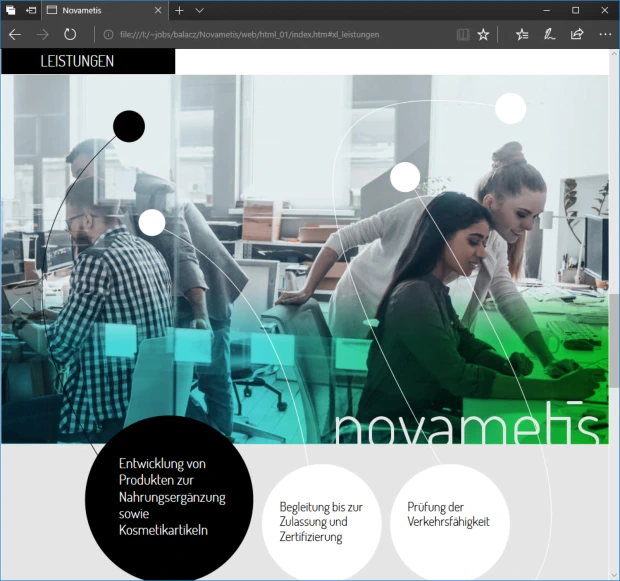Open the Favorites hub list icon
Screen dimensions: 620x581
click(x=522, y=34)
